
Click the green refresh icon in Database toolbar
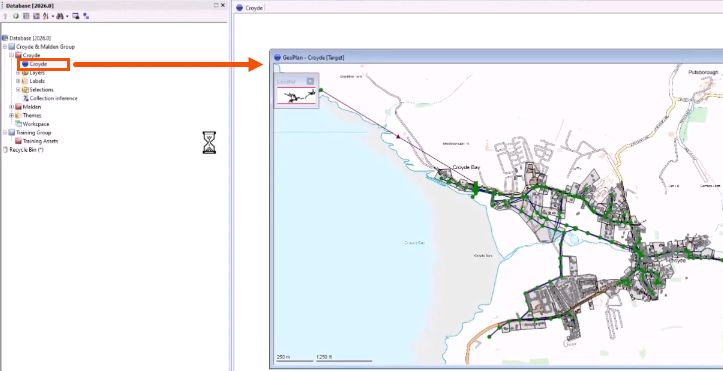coord(16,16)
